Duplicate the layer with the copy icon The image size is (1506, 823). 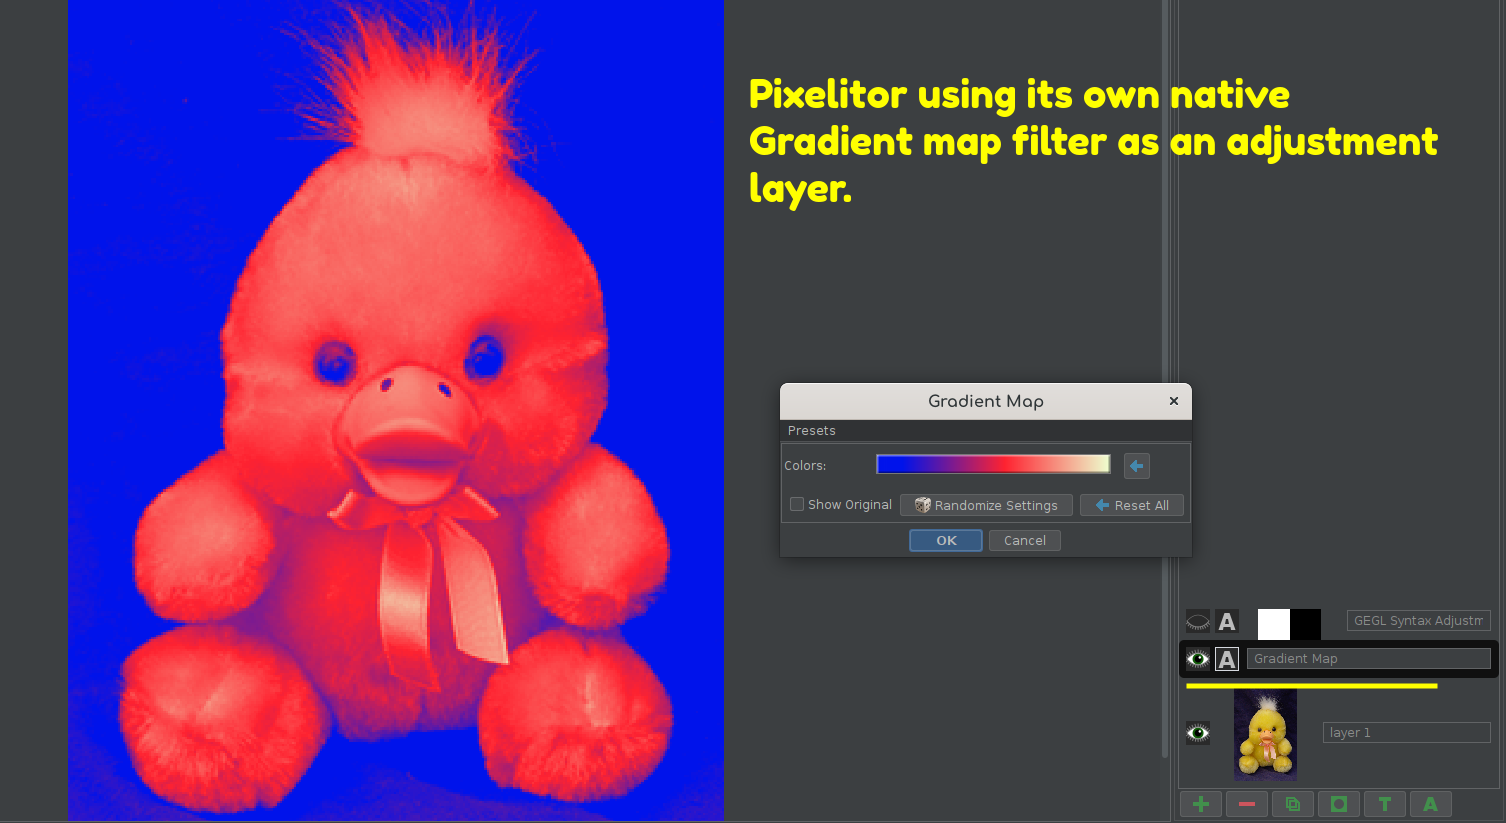pos(1293,804)
